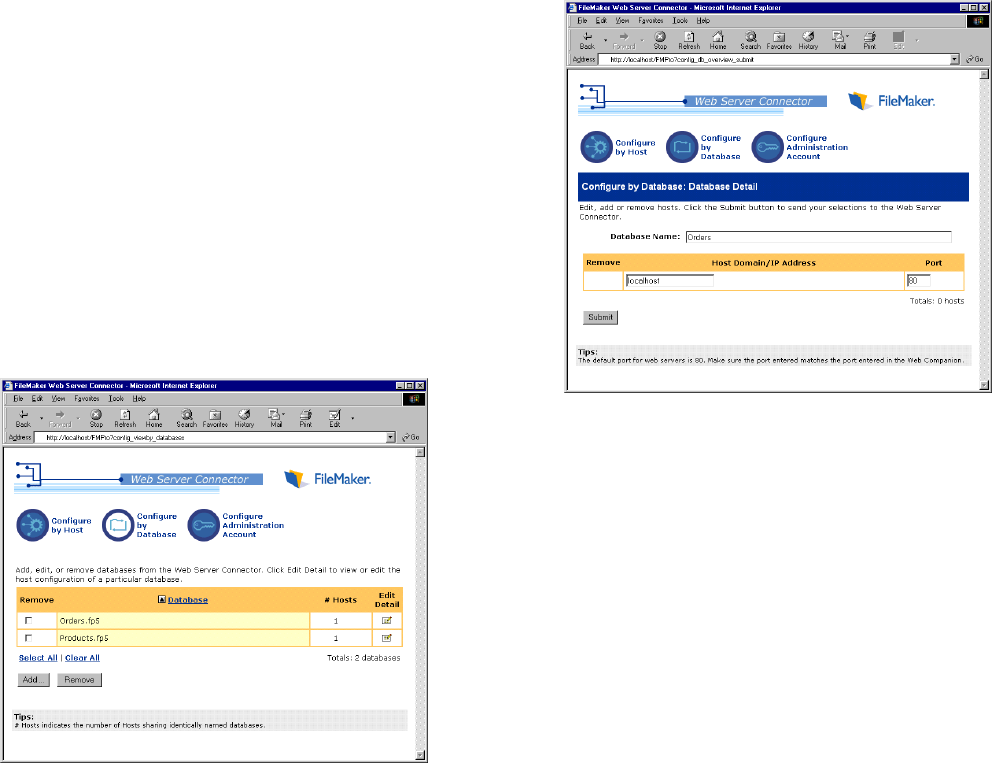
Task: Open Back history arrow in Database Detail window
Action: tap(605, 40)
